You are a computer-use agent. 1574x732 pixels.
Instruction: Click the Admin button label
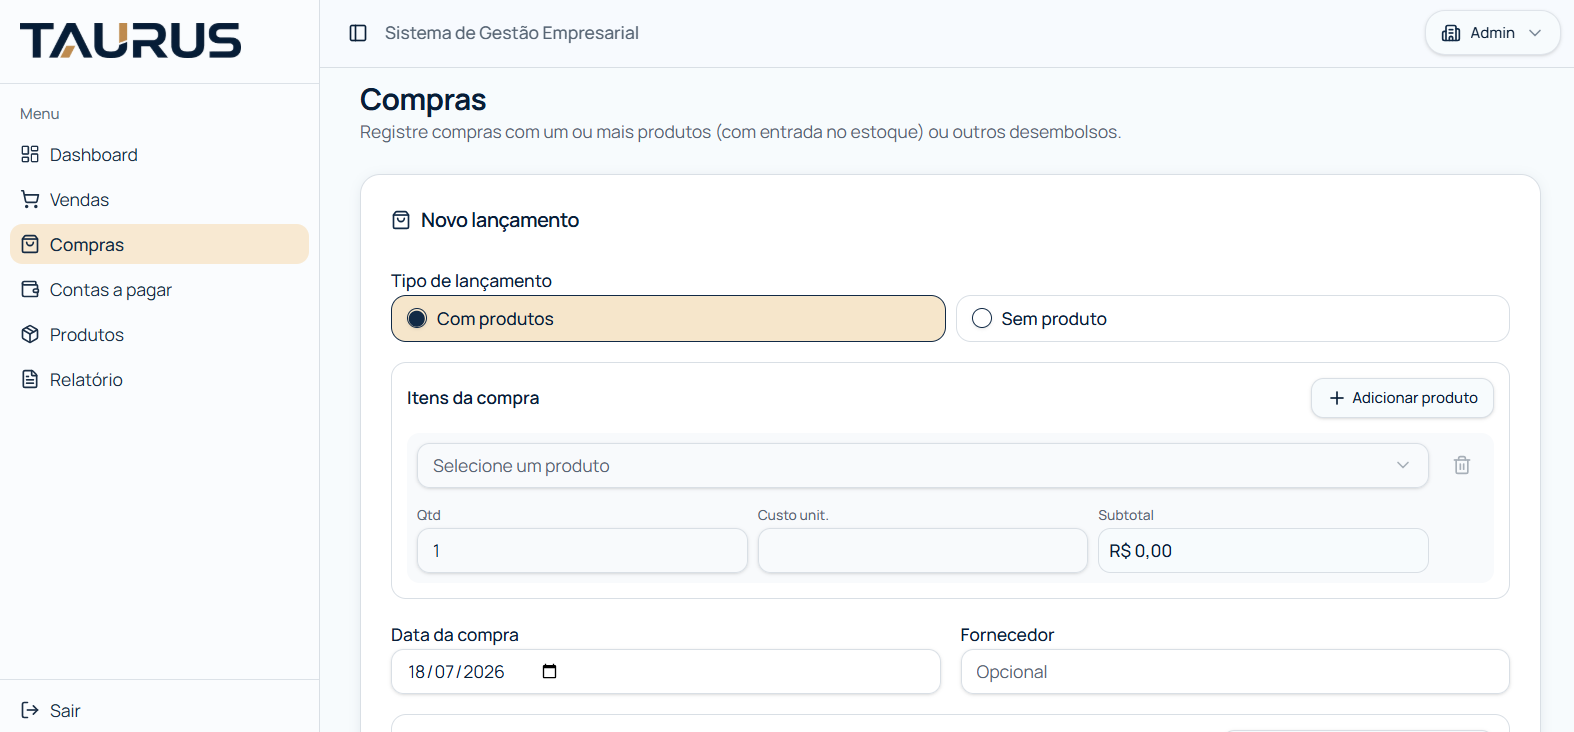tap(1492, 33)
